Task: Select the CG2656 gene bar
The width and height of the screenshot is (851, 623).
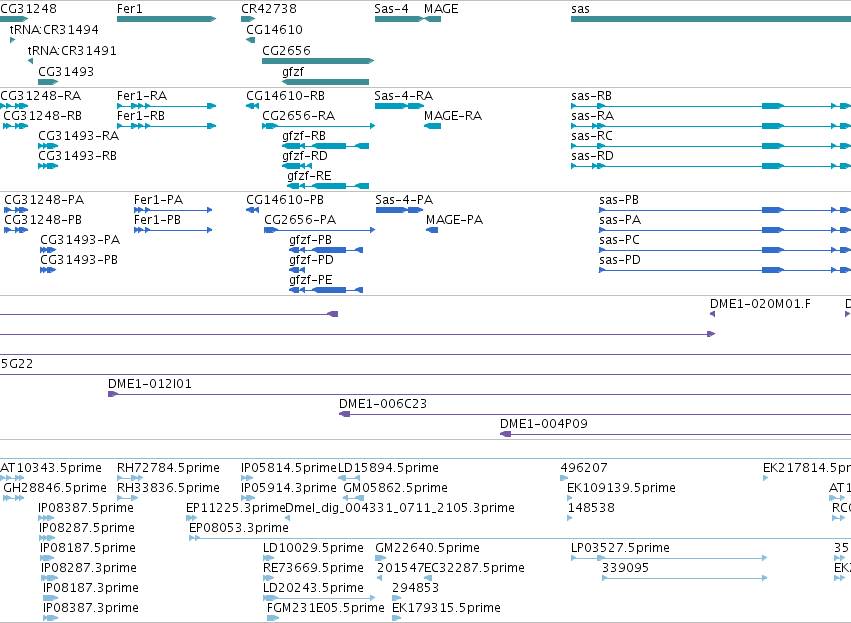Action: (x=318, y=61)
